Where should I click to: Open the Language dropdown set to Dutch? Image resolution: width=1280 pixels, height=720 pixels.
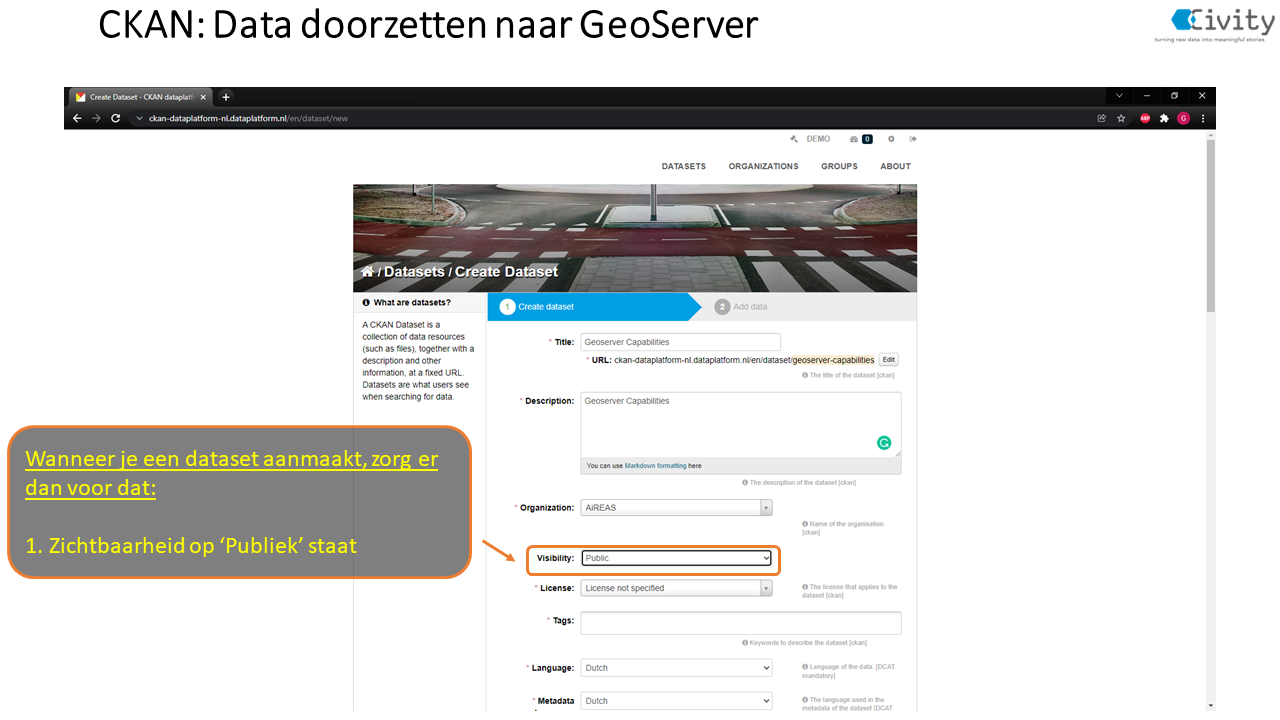[x=676, y=668]
